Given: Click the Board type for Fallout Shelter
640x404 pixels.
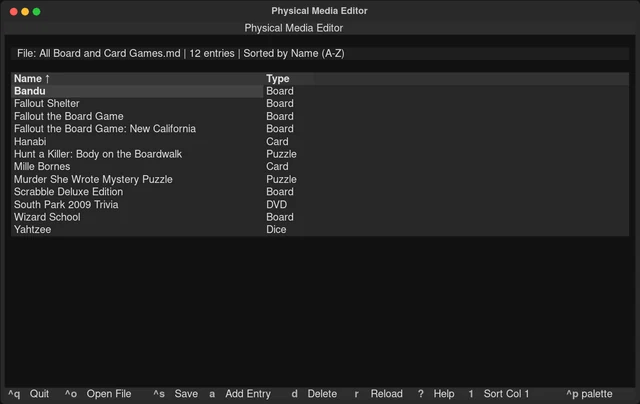Looking at the screenshot, I should tap(280, 104).
